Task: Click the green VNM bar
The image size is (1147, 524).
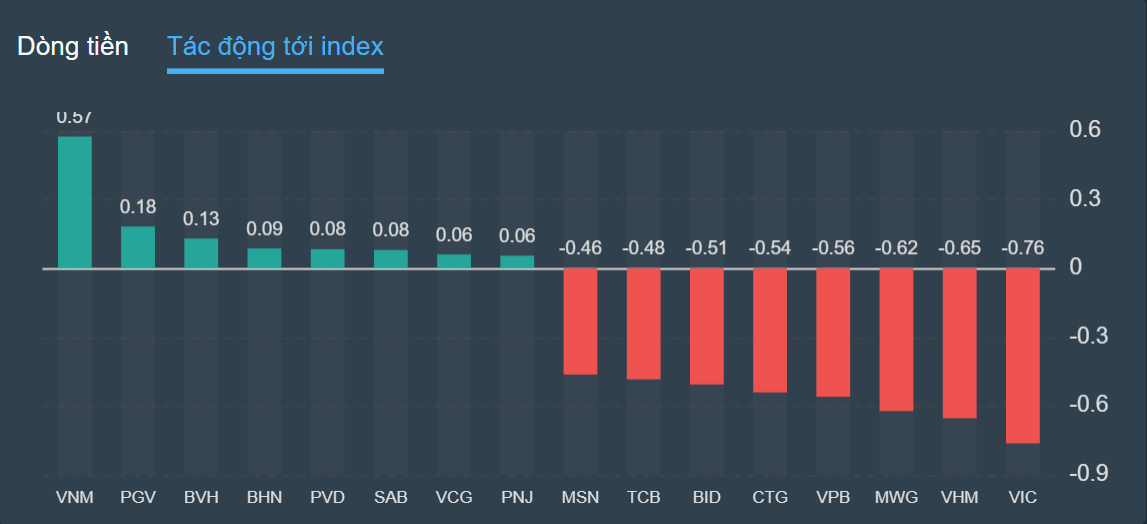Action: point(75,202)
